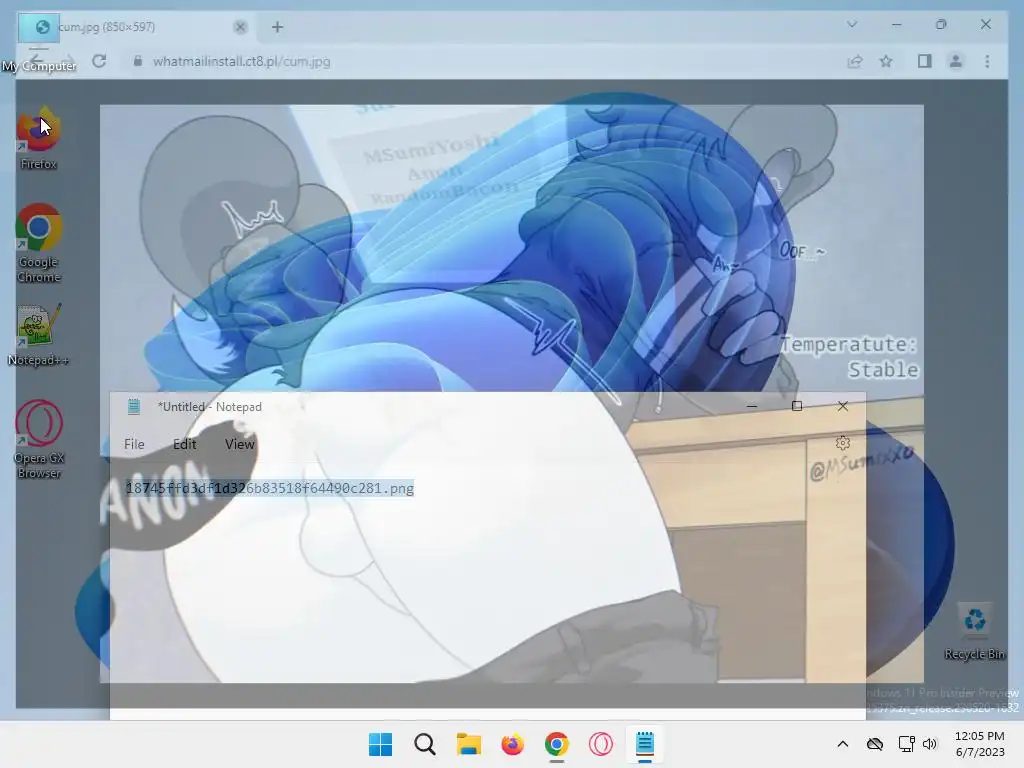Close the Untitled Notepad window
1024x768 pixels.
[842, 406]
